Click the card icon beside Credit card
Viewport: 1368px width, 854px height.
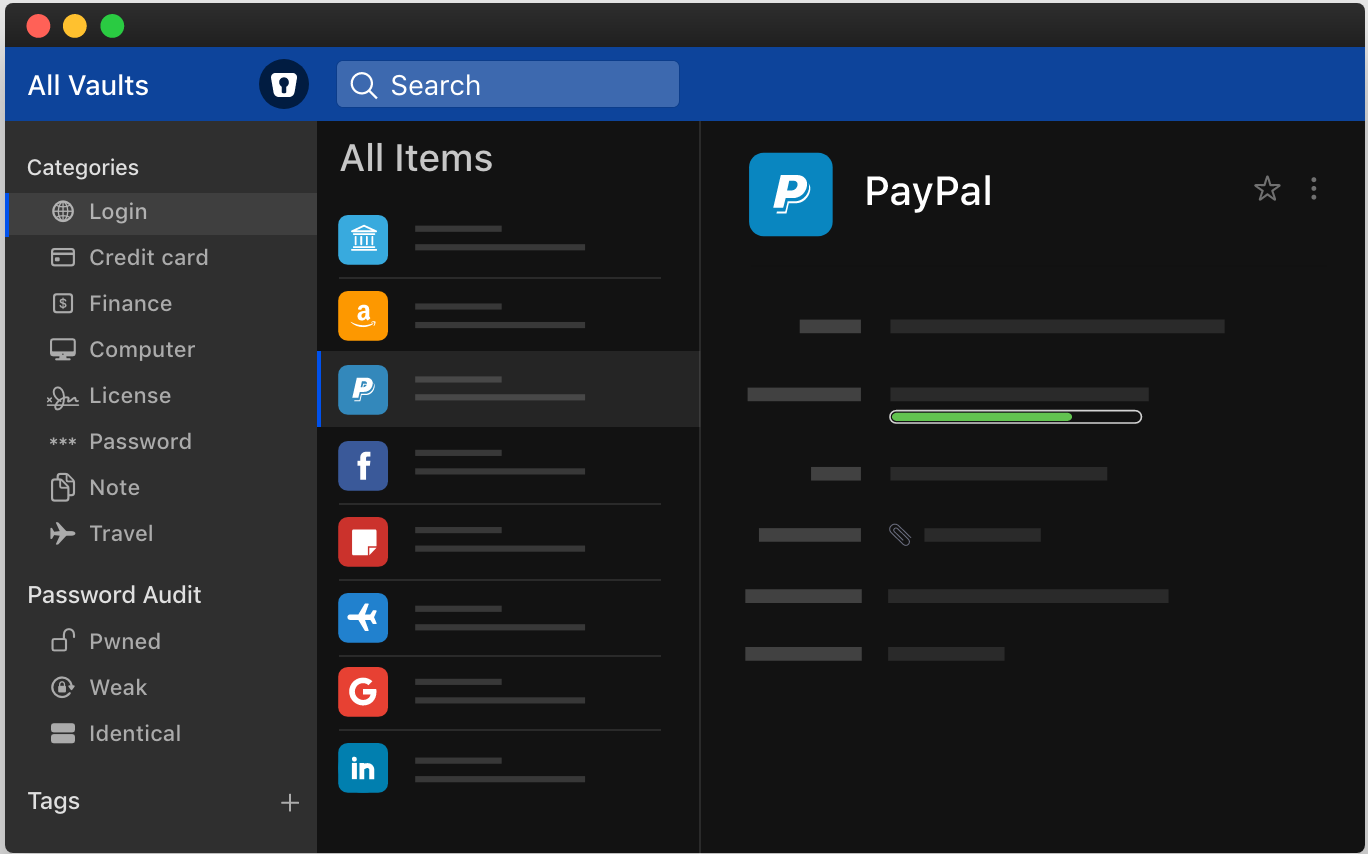[x=63, y=258]
